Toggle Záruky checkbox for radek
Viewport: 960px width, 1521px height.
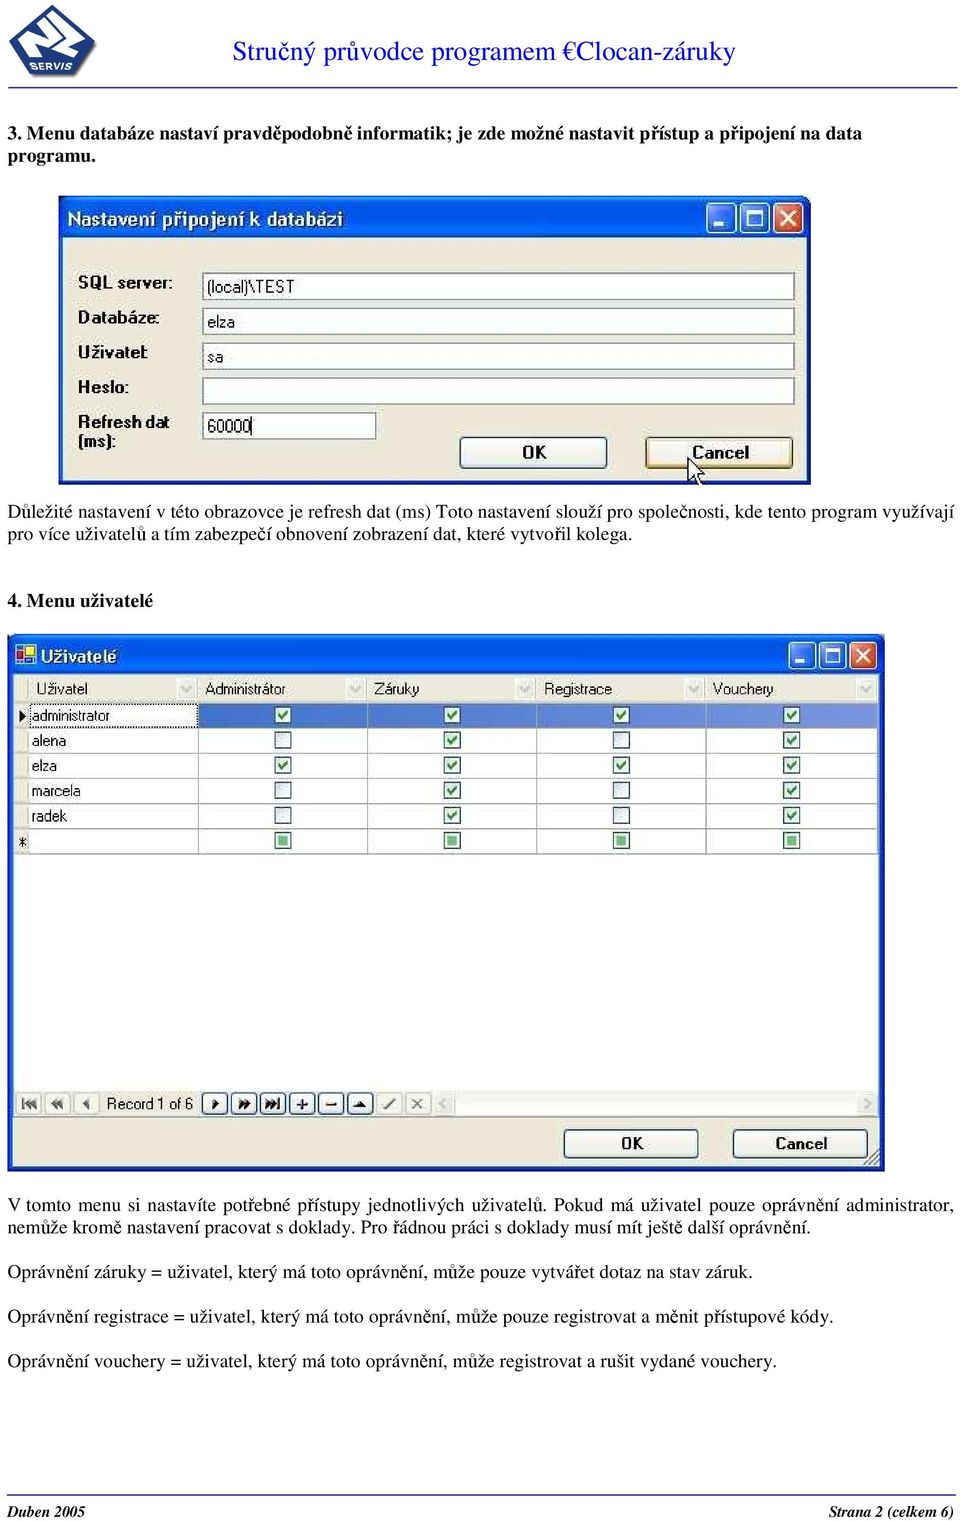452,815
